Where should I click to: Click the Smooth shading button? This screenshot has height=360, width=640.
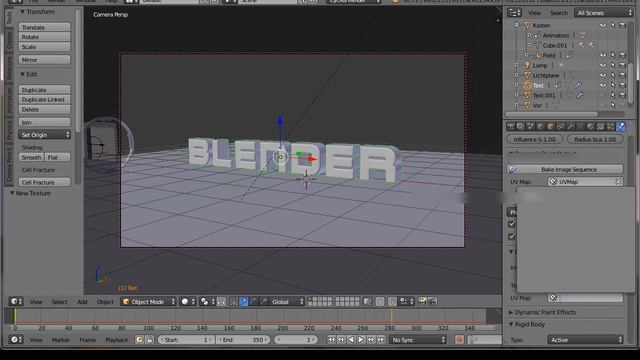pyautogui.click(x=31, y=157)
